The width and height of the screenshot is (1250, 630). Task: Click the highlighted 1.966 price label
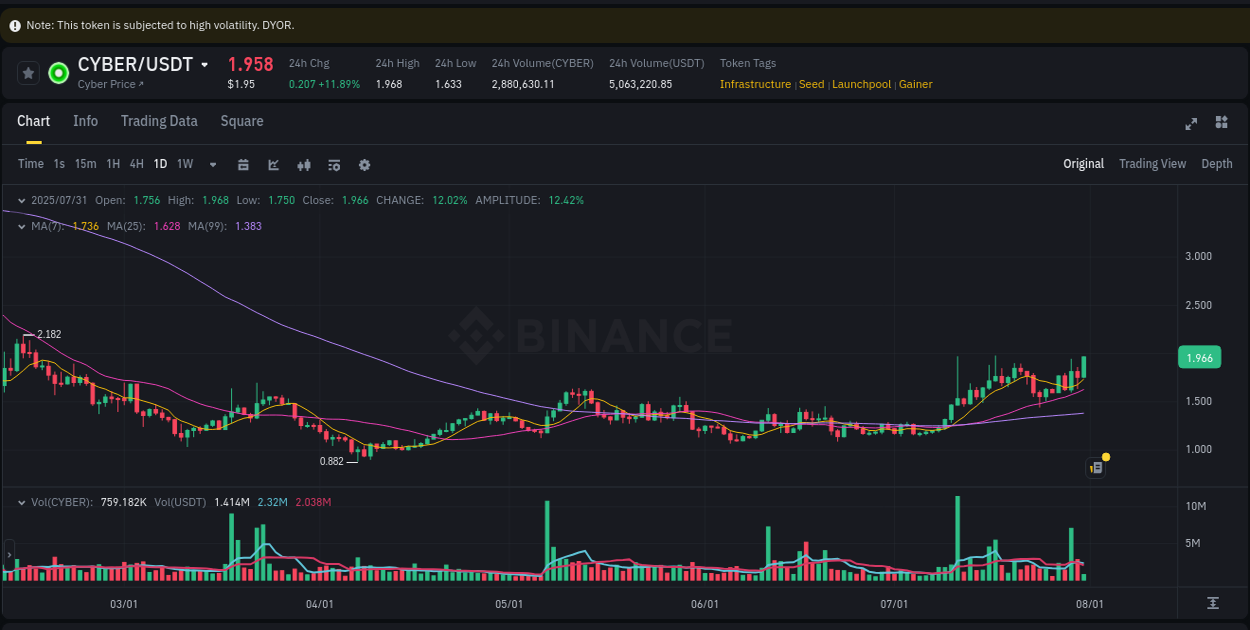(1198, 357)
